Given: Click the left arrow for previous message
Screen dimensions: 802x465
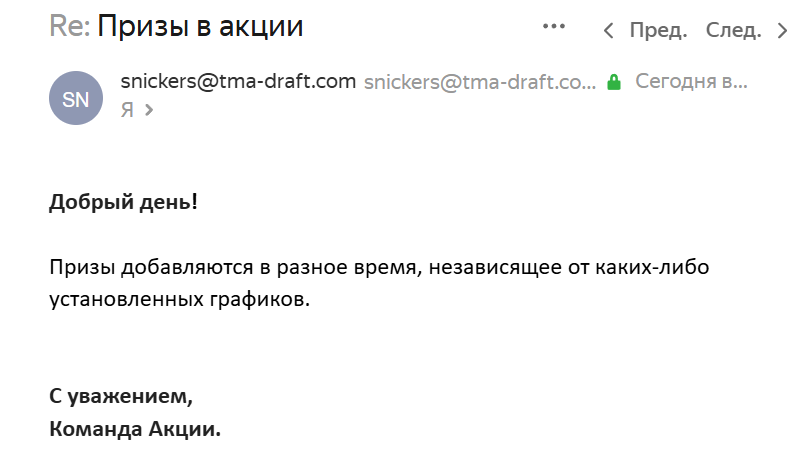Looking at the screenshot, I should pos(608,31).
